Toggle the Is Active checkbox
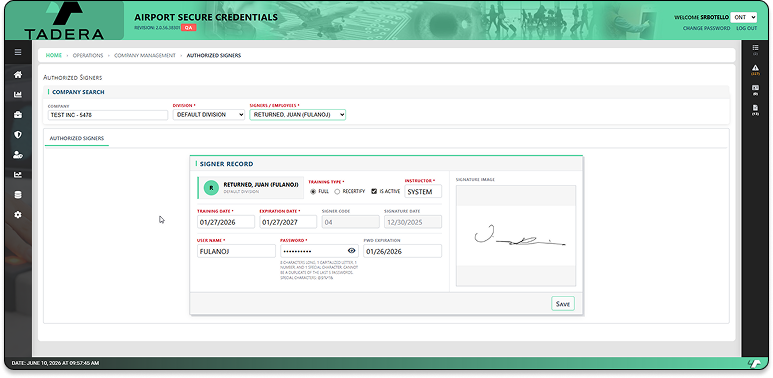 coord(374,191)
